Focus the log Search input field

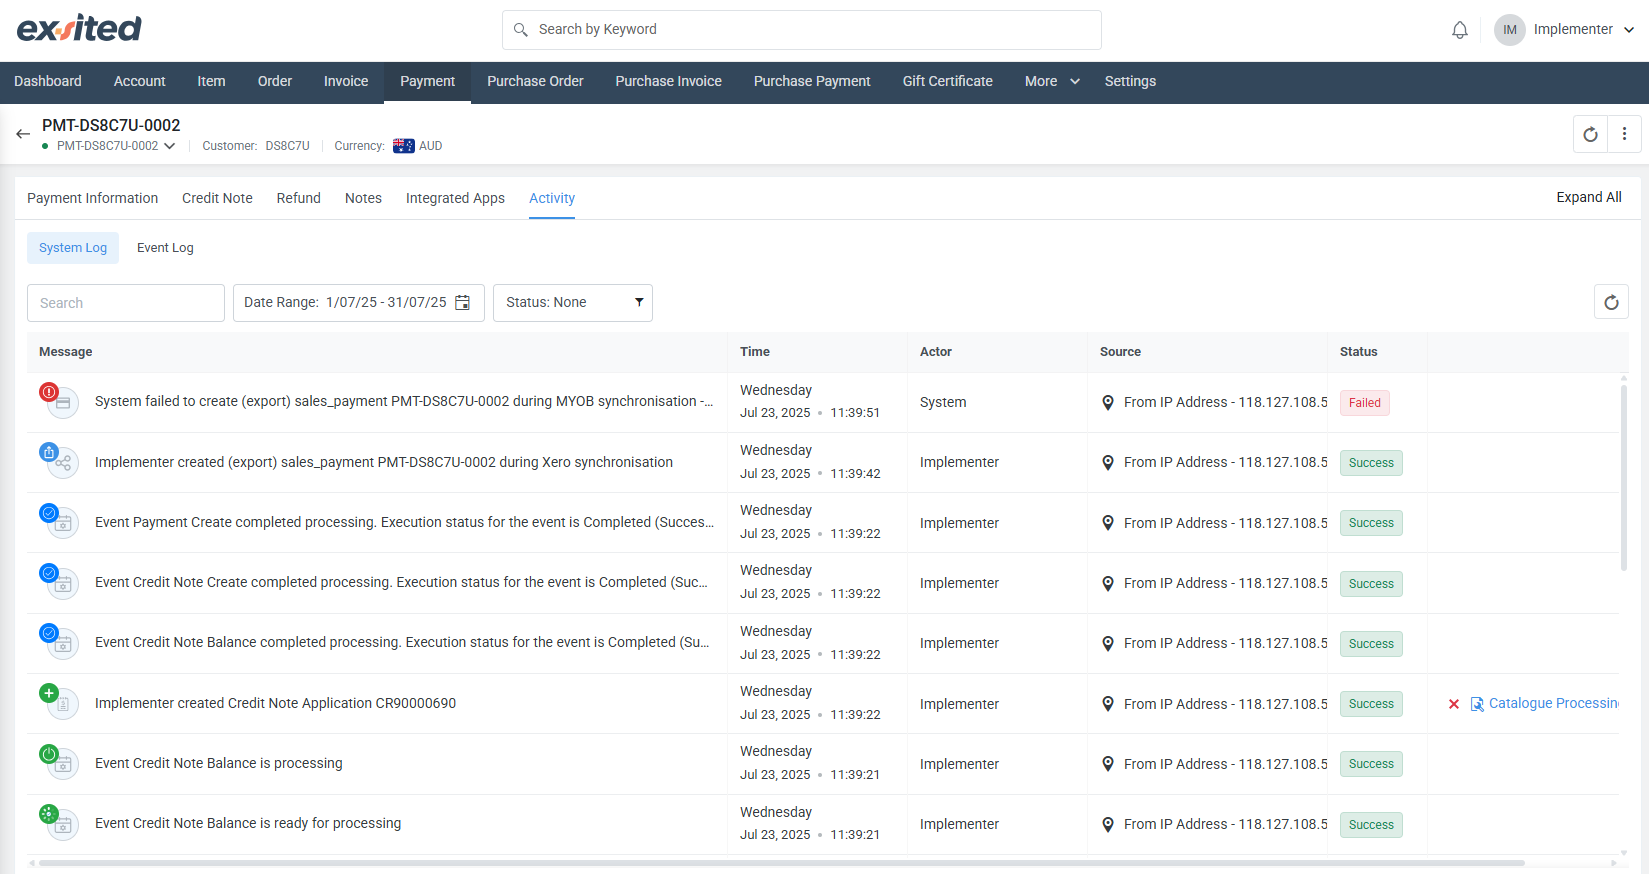(126, 303)
